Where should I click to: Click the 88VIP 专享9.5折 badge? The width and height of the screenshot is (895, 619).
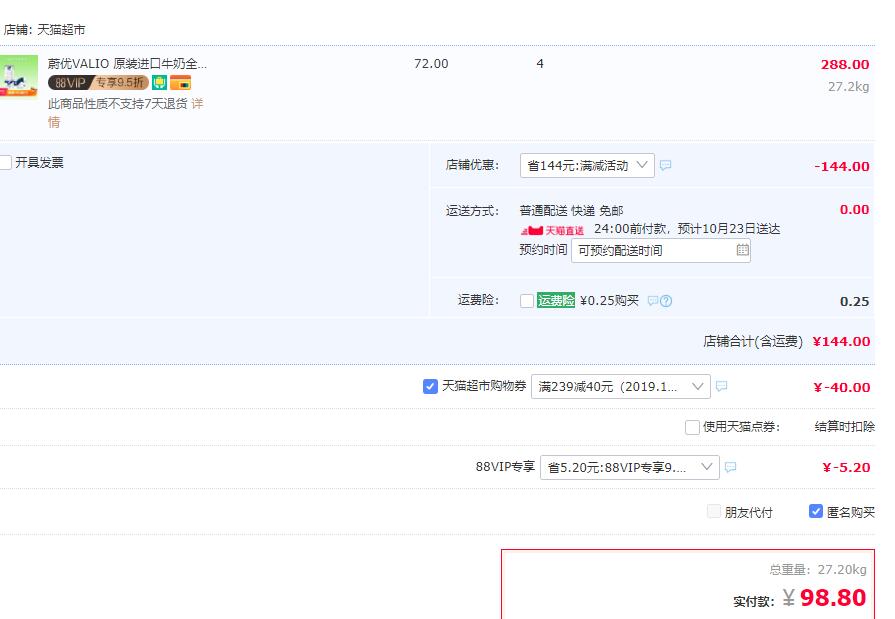[98, 83]
